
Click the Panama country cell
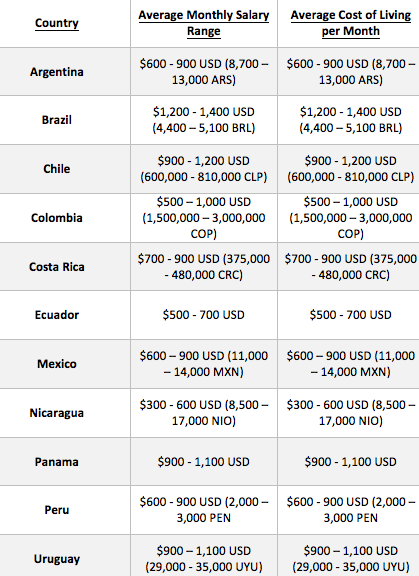pos(57,461)
